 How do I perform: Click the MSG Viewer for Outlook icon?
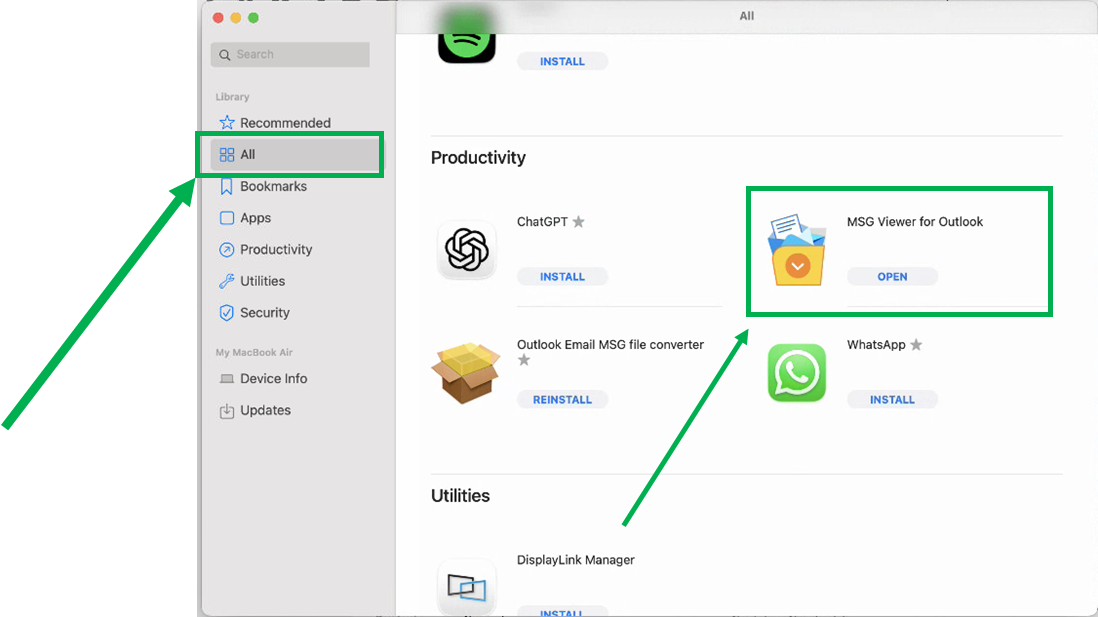[797, 250]
